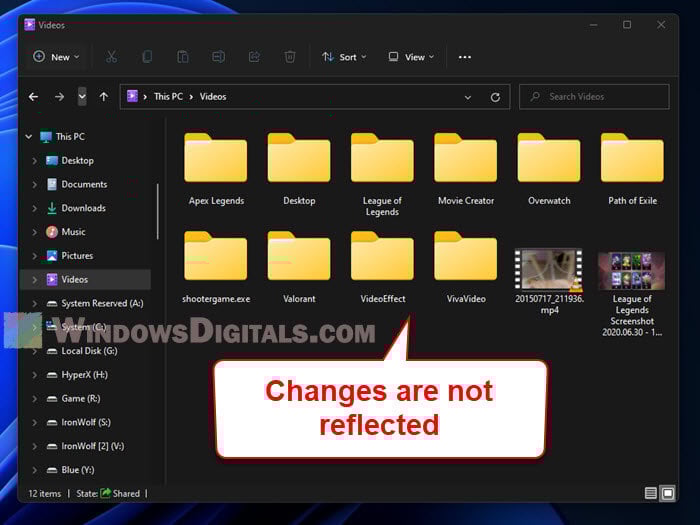The width and height of the screenshot is (700, 525).
Task: Open Documents in the sidebar
Action: pos(77,184)
